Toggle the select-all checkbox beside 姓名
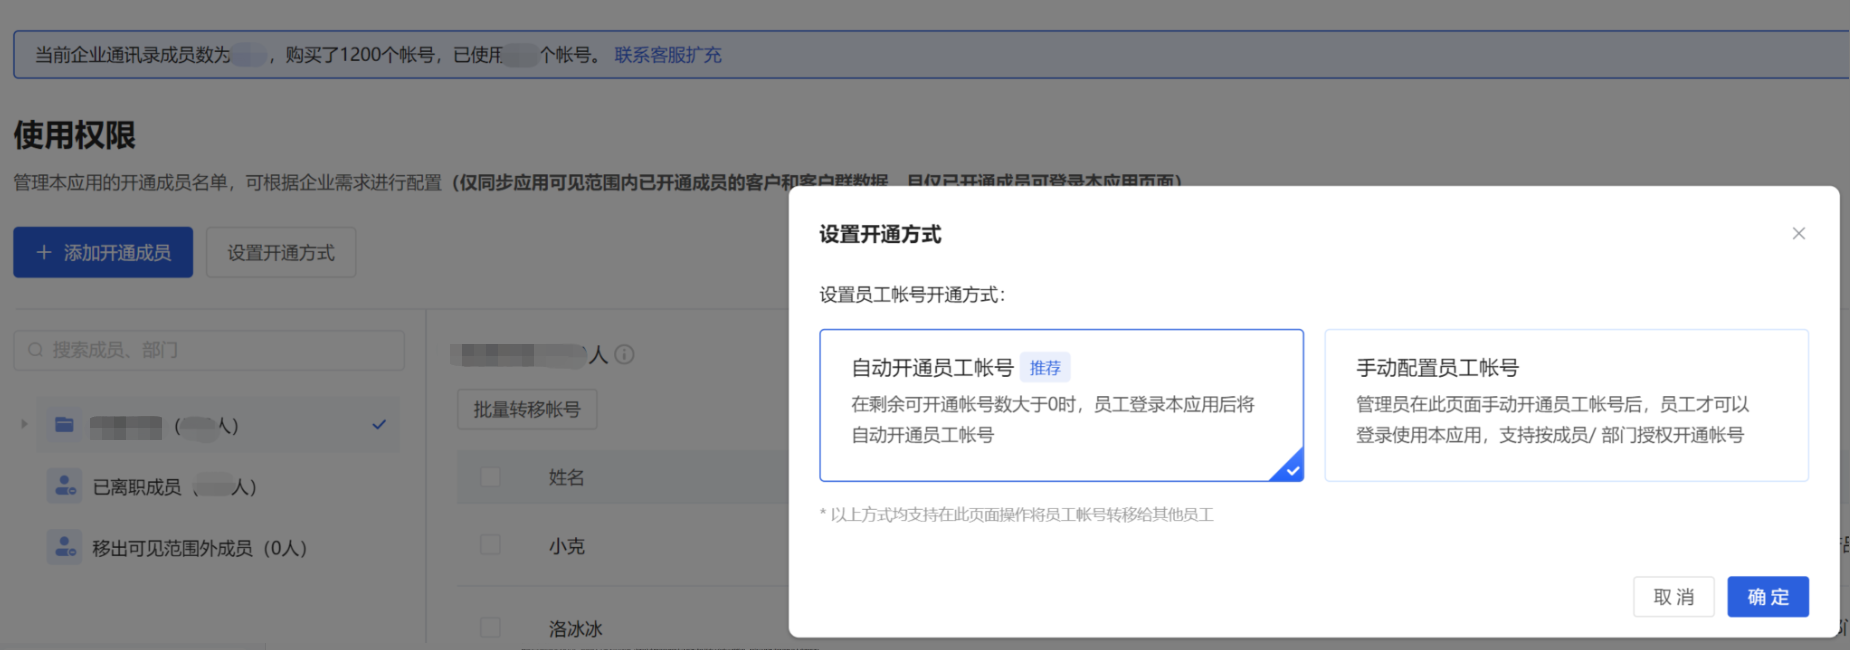The image size is (1850, 650). pos(490,477)
